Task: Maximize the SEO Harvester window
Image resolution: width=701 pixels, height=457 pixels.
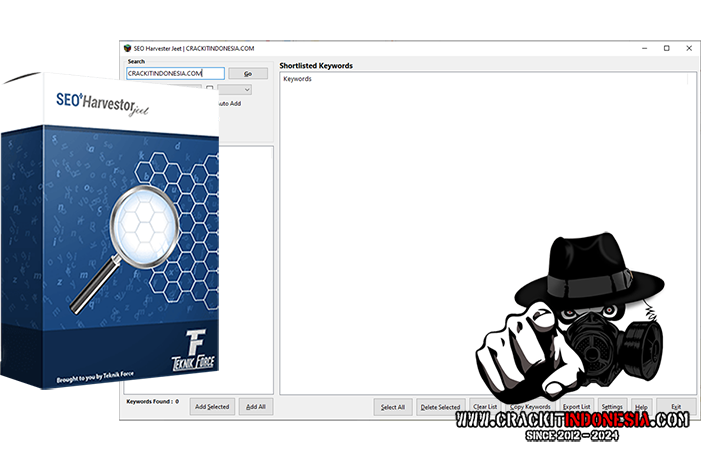Action: point(666,48)
